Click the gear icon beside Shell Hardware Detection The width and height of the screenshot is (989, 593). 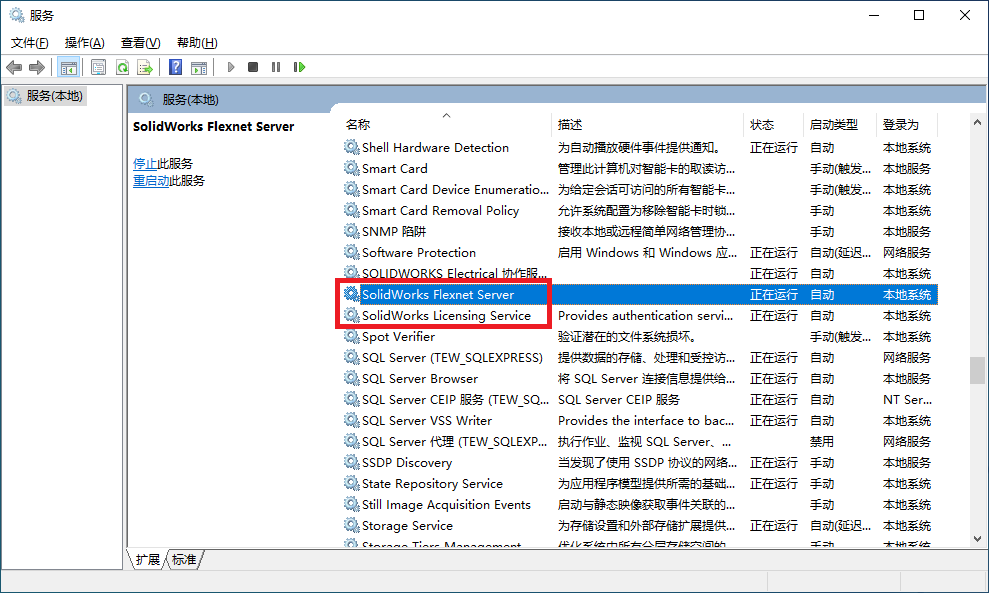[351, 147]
